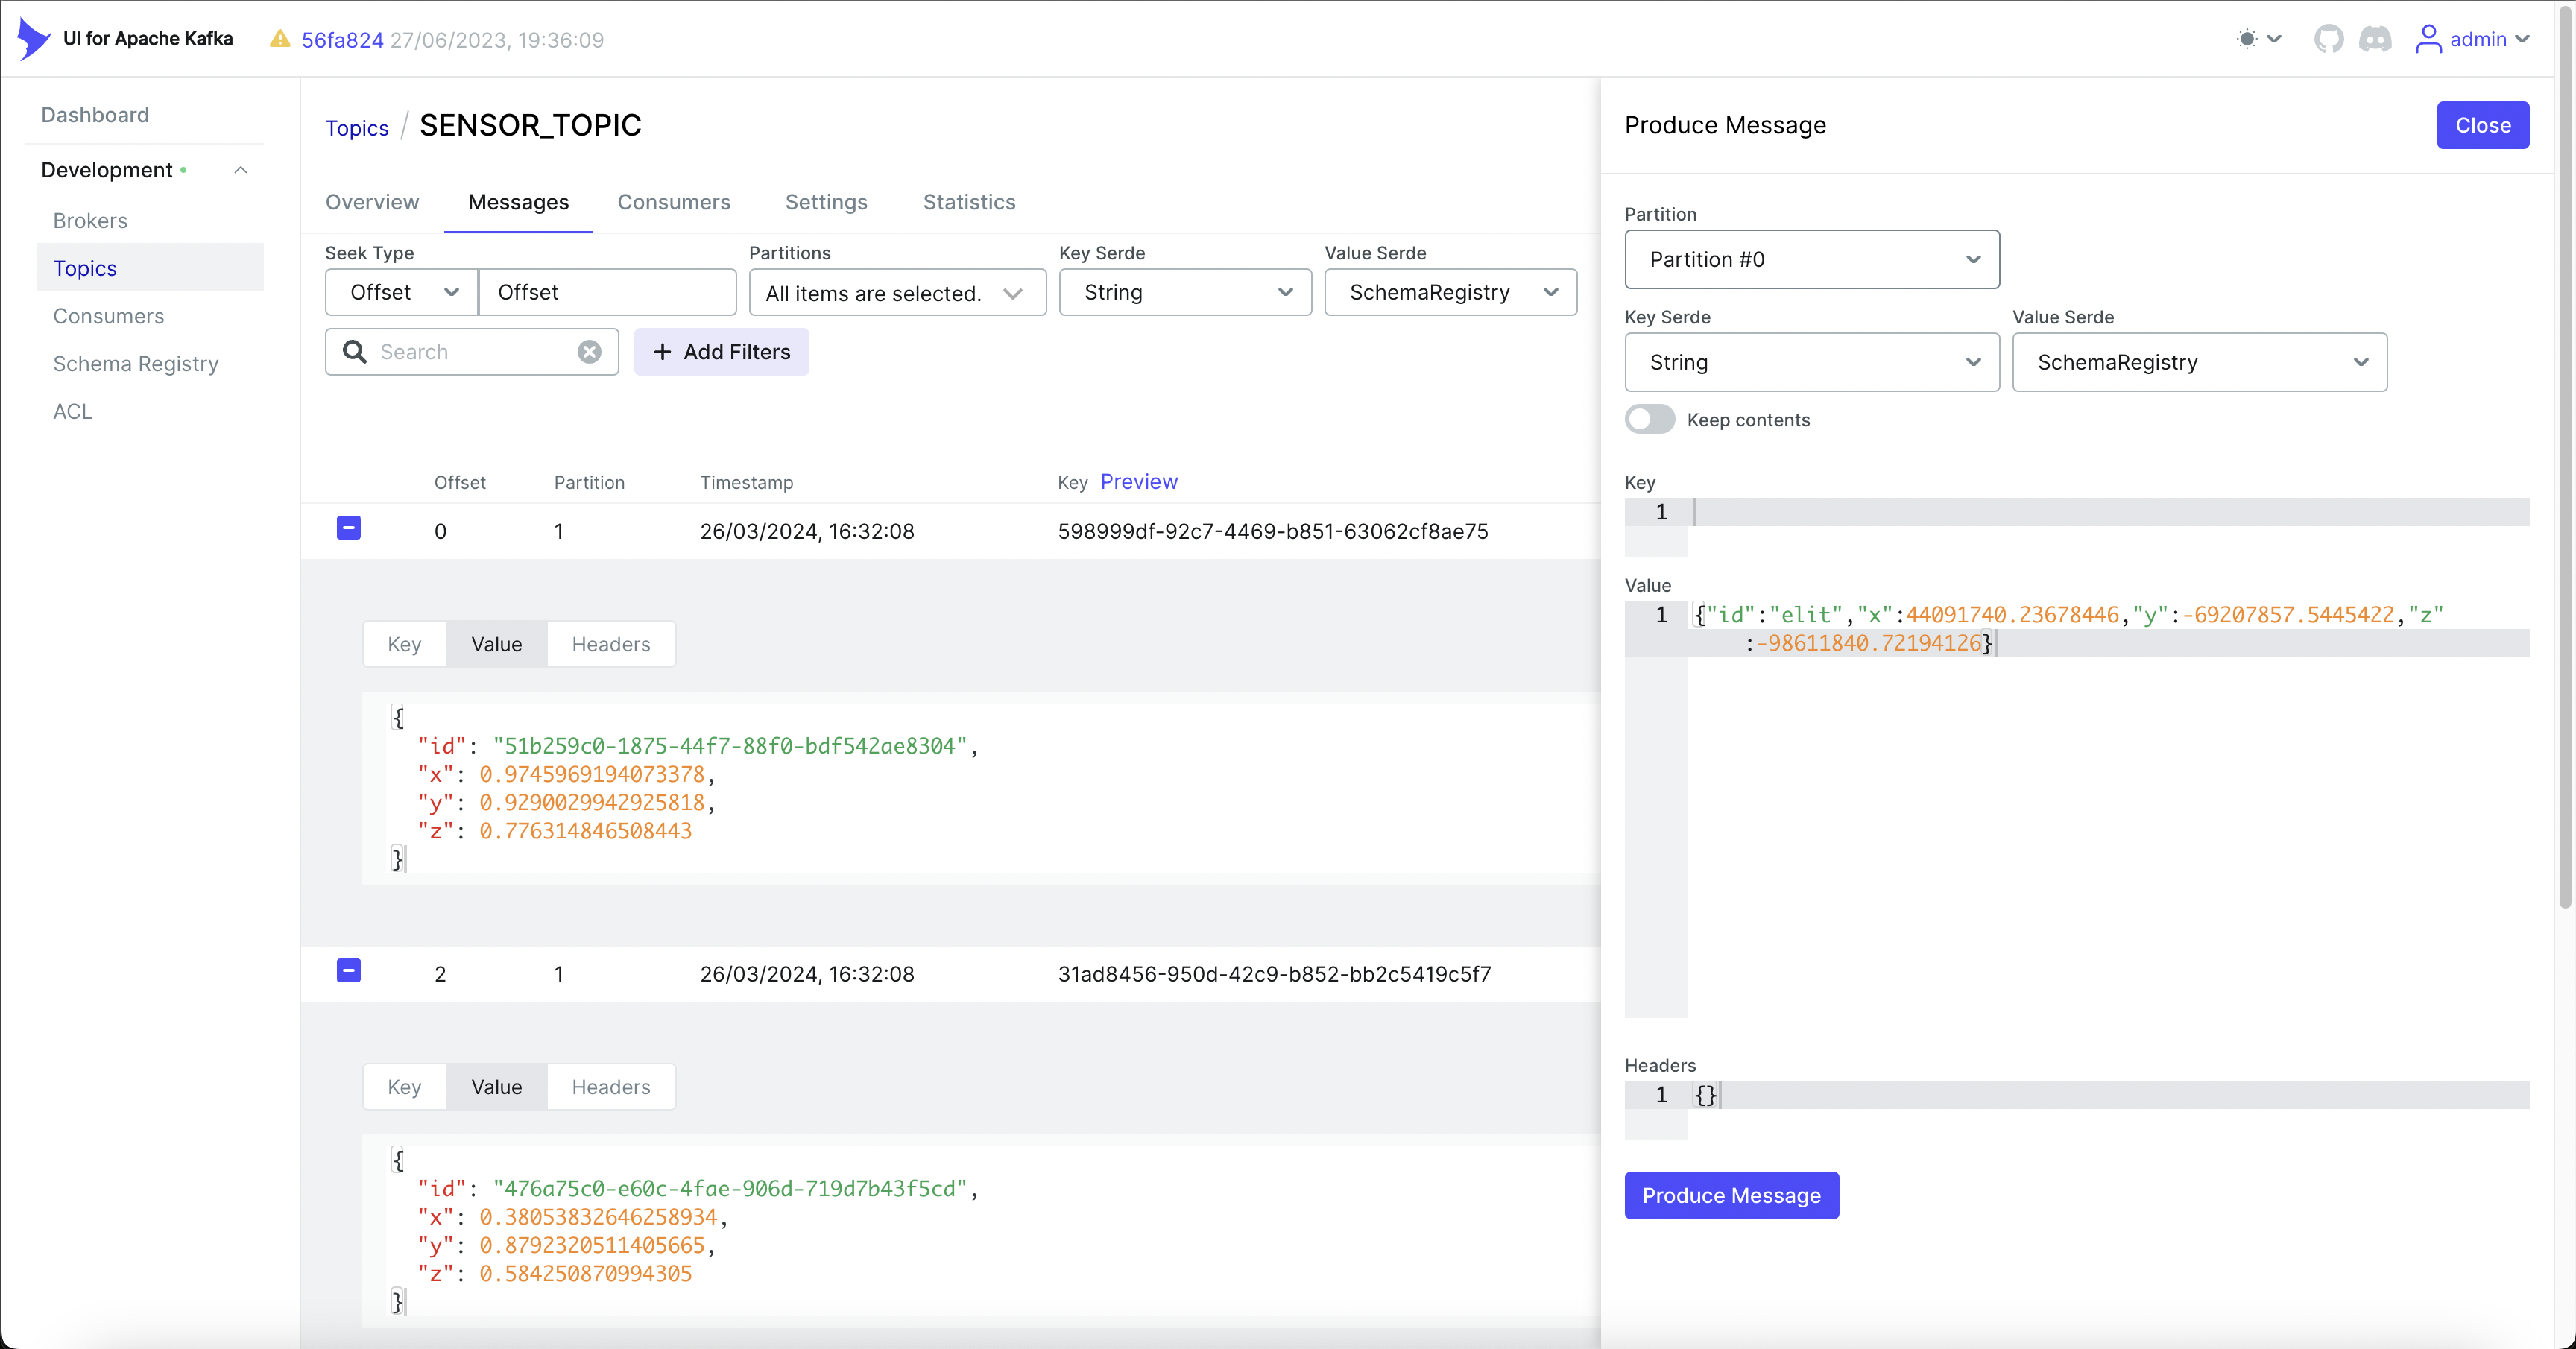Collapse the Development cluster section
This screenshot has height=1349, width=2576.
pos(241,170)
